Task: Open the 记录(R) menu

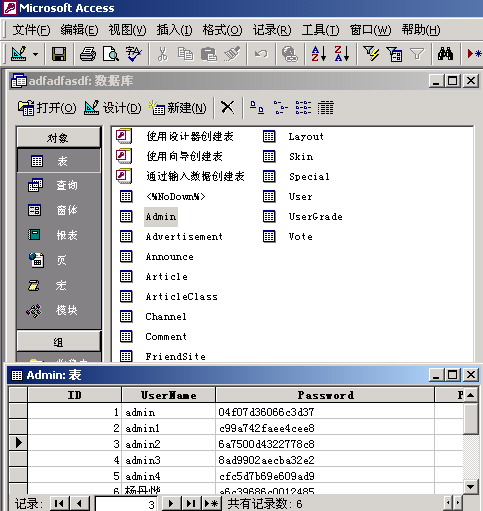Action: 272,30
